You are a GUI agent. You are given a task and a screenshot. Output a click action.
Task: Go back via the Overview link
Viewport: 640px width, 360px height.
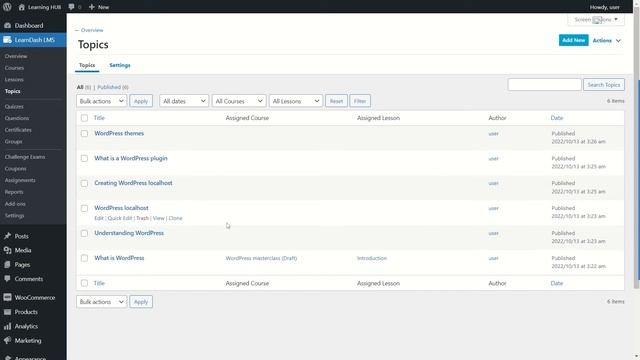tap(89, 30)
